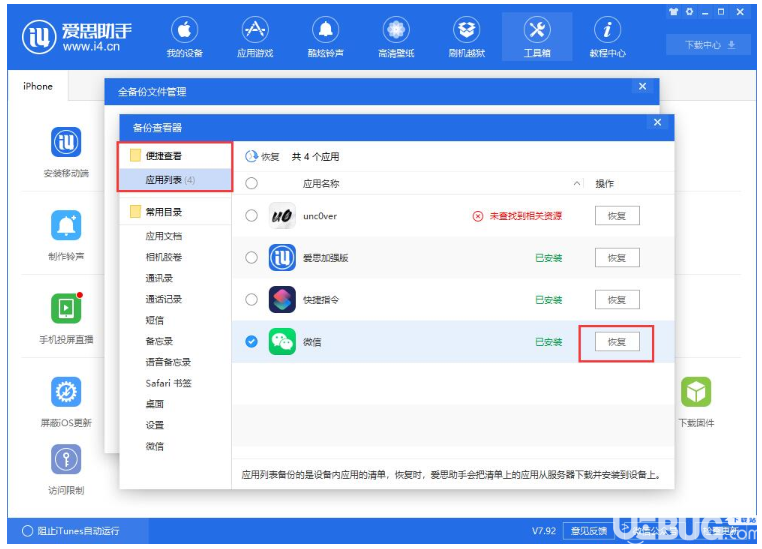Select the 爱思加强版 row radio button
Image resolution: width=762 pixels, height=549 pixels.
(x=251, y=257)
